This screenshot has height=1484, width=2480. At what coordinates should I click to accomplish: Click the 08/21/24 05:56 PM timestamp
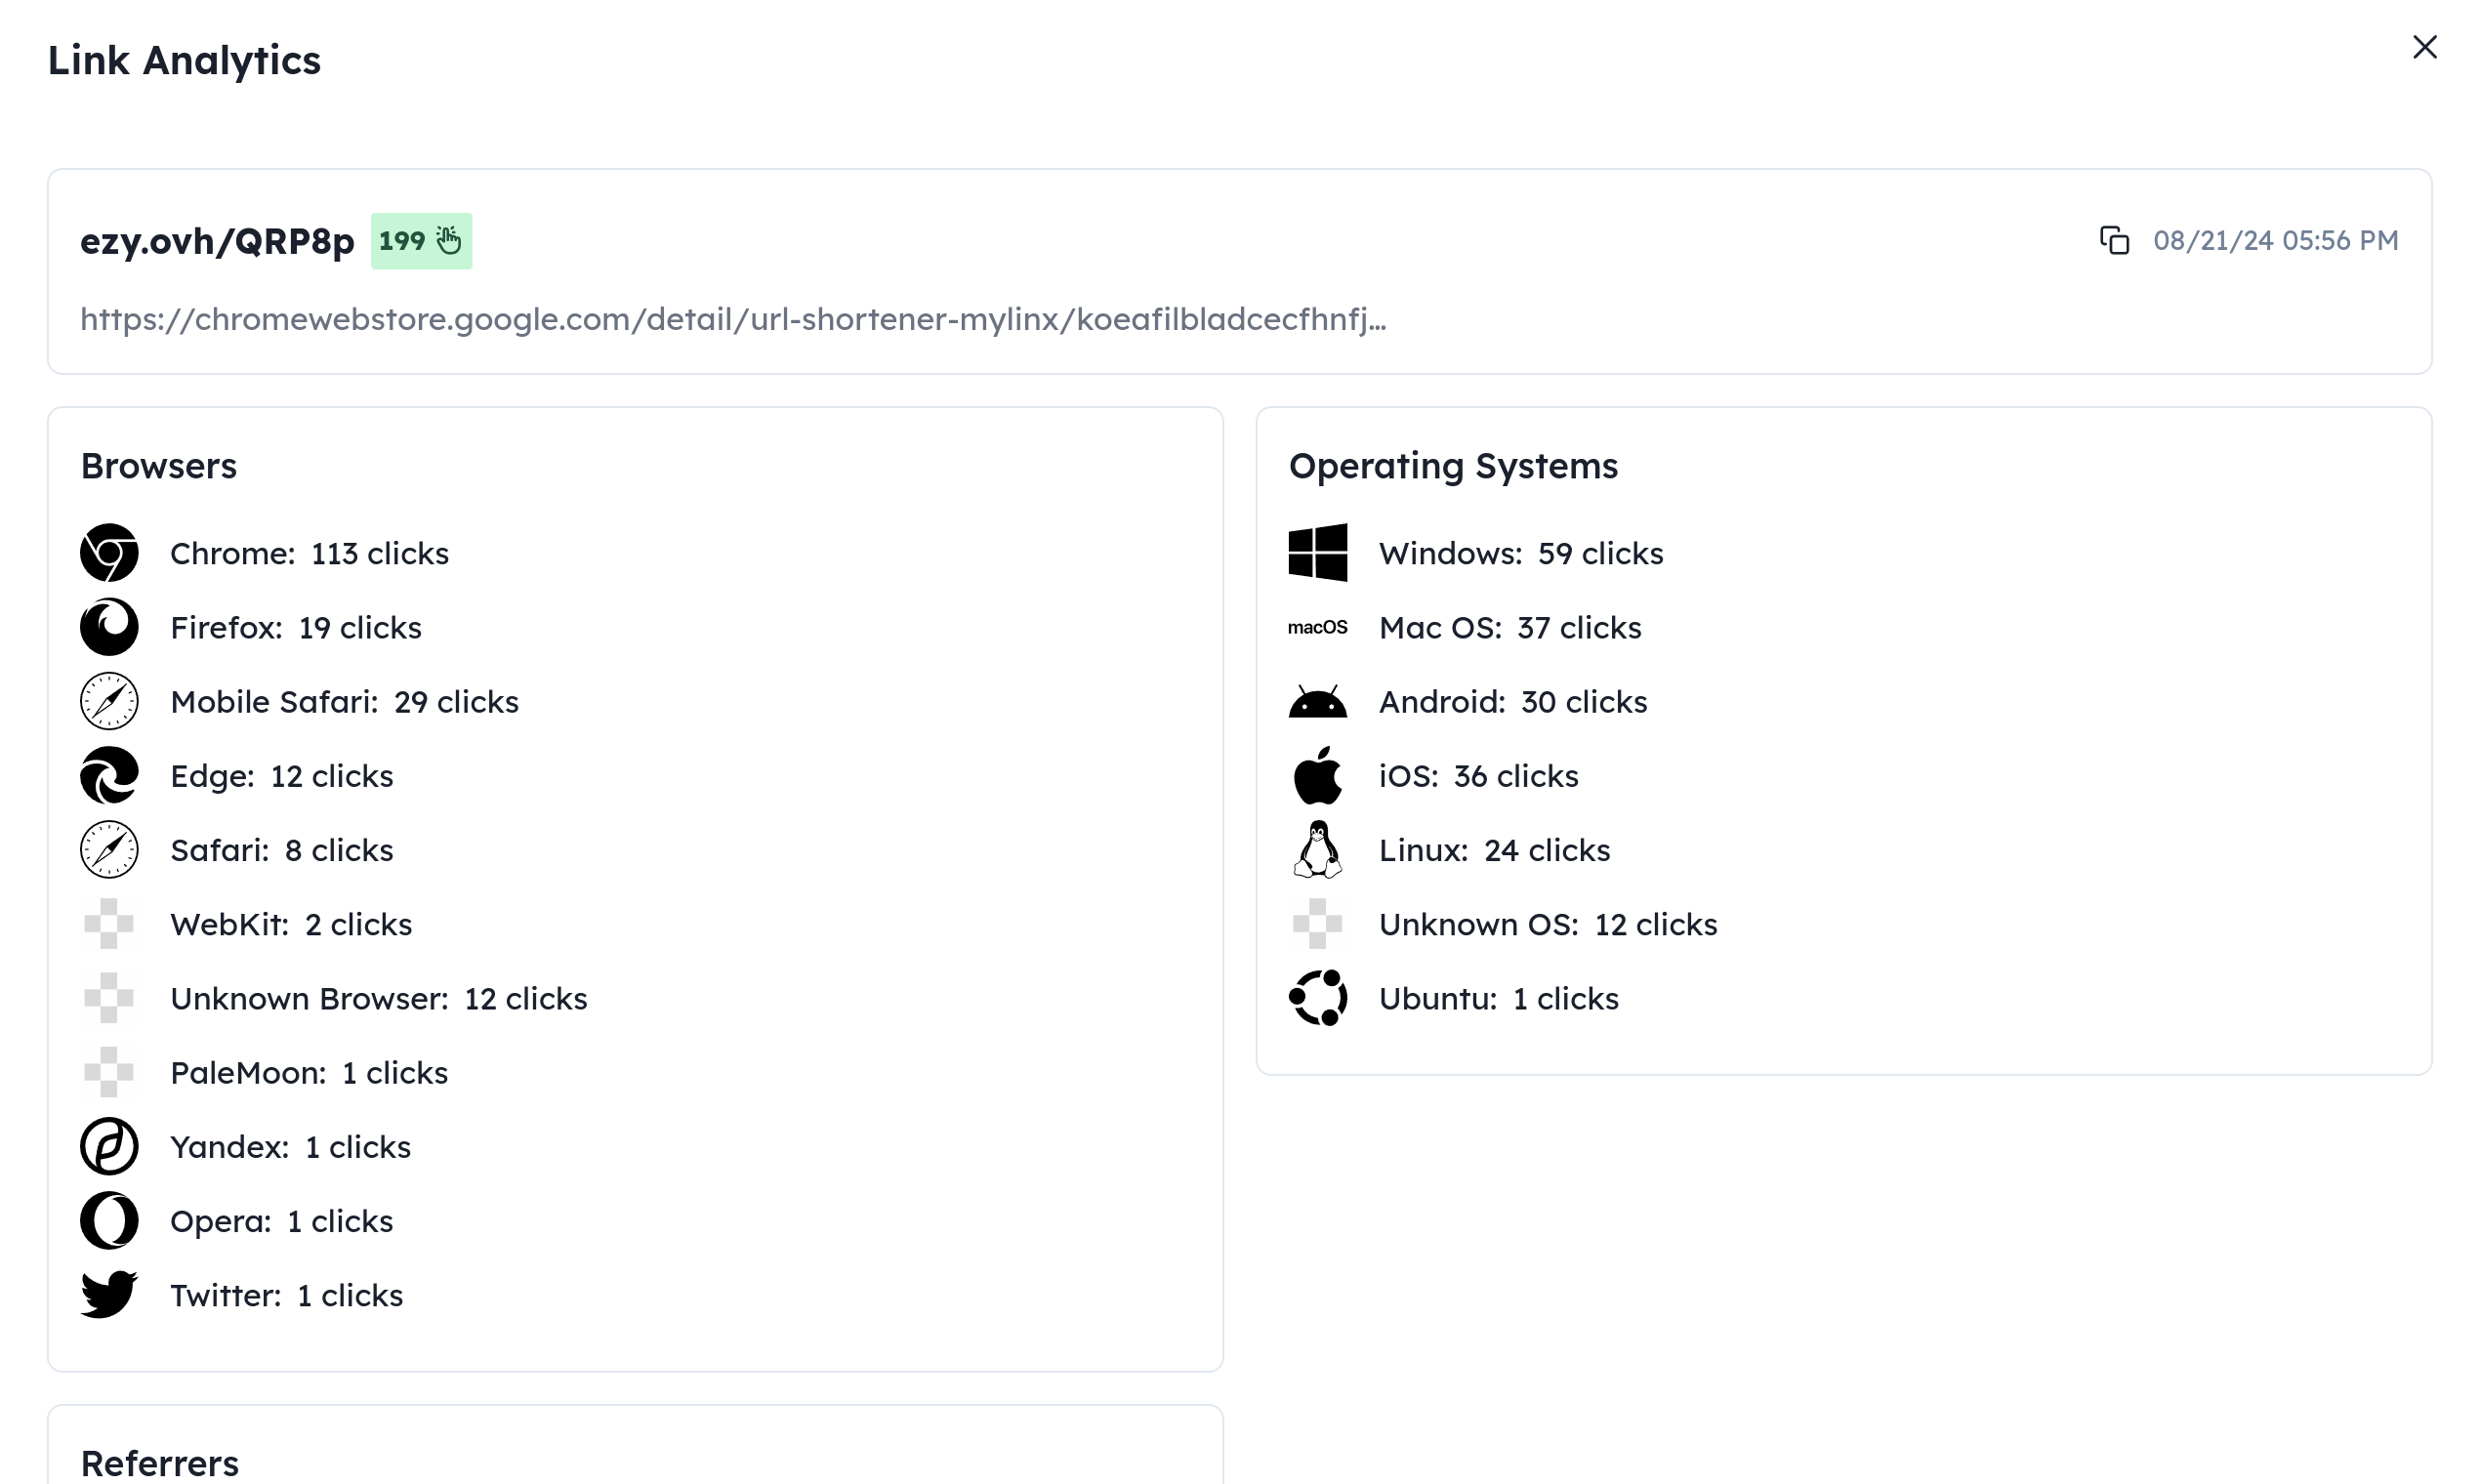pos(2275,241)
